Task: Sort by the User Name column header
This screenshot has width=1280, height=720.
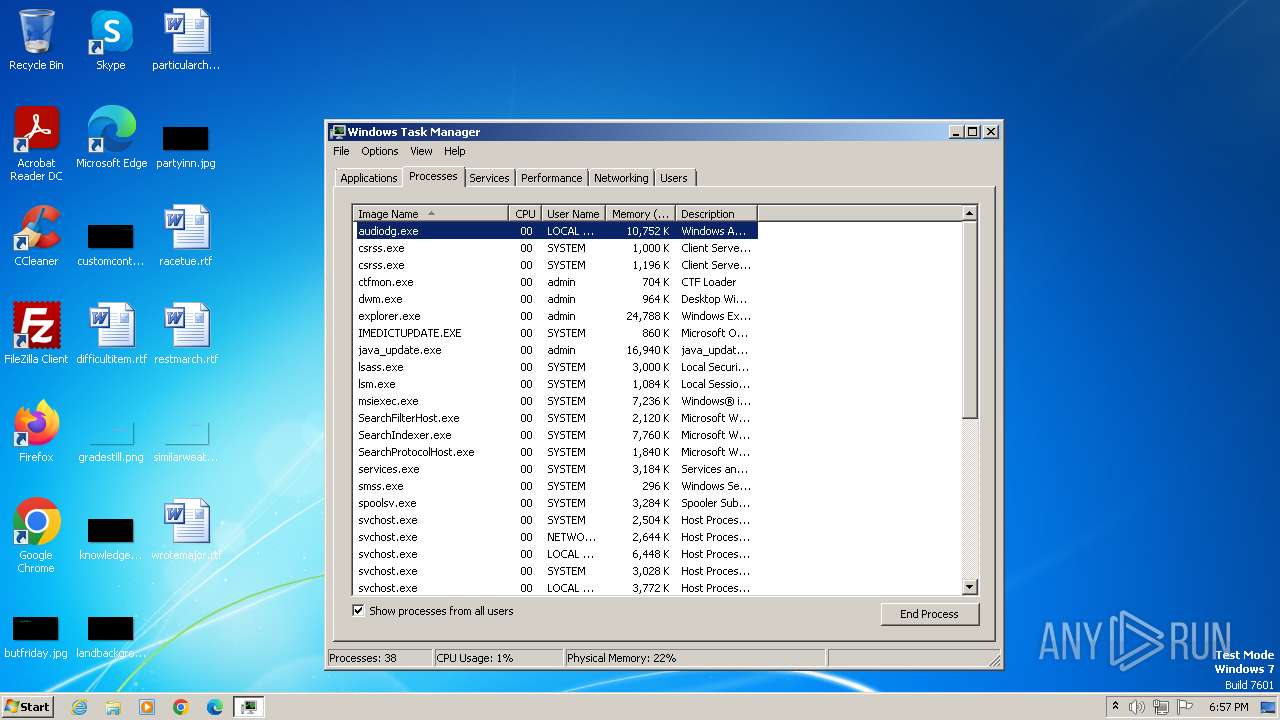Action: pos(573,214)
